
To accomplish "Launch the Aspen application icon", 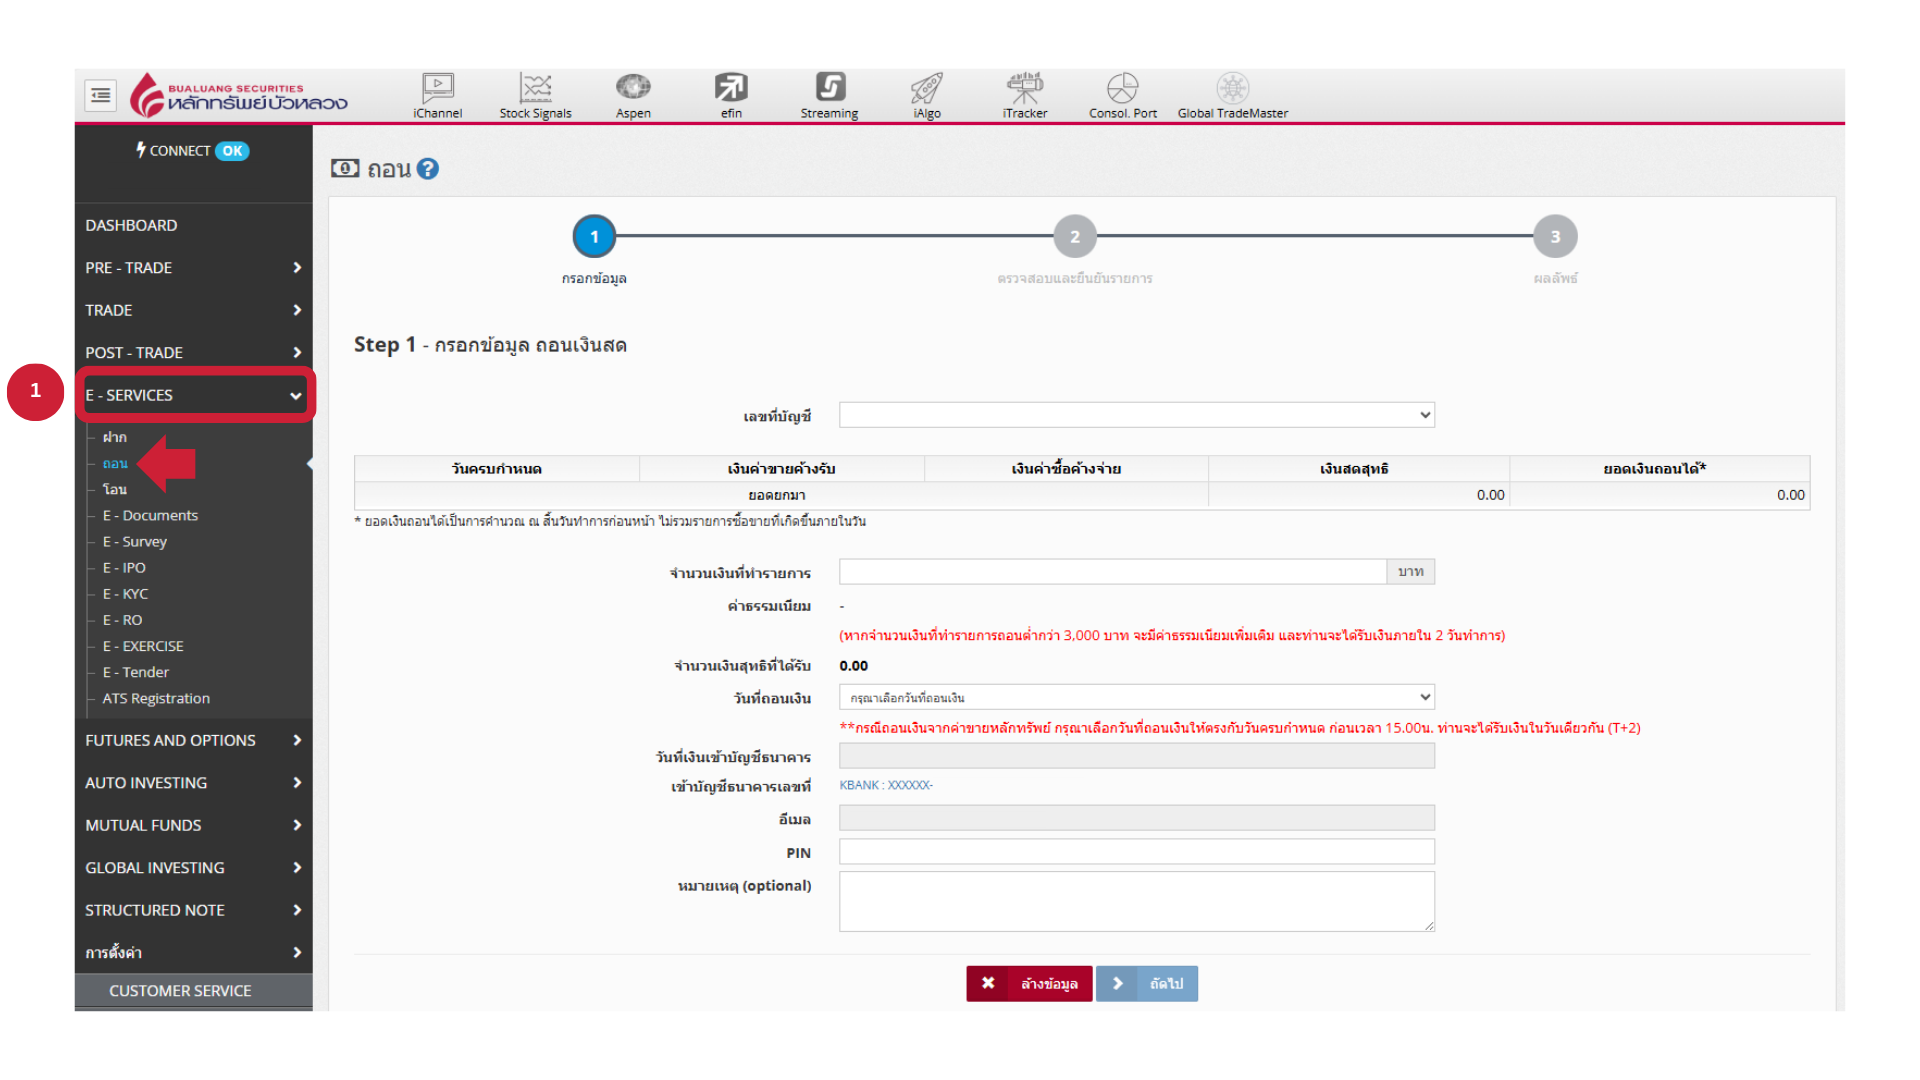I will (x=633, y=88).
